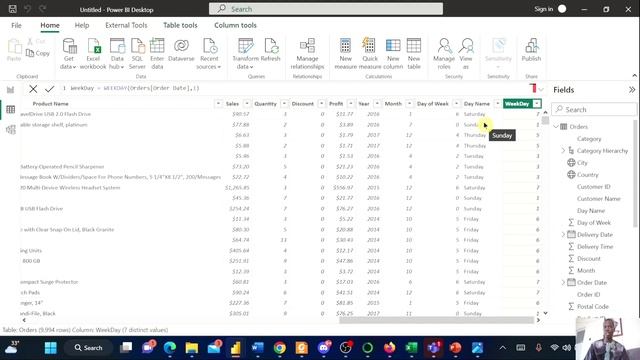
Task: Open Word from the taskbar
Action: [258, 348]
